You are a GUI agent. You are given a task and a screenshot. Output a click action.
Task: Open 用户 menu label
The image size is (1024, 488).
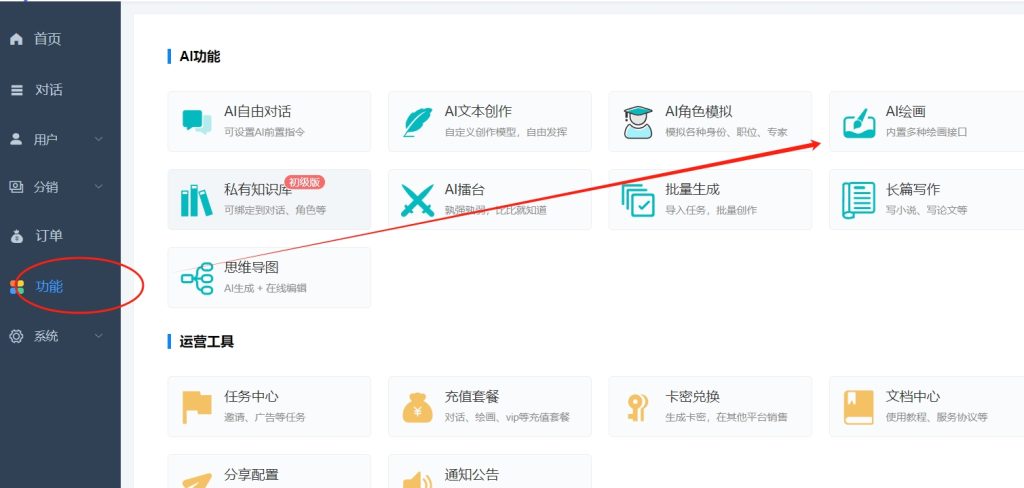coord(46,140)
